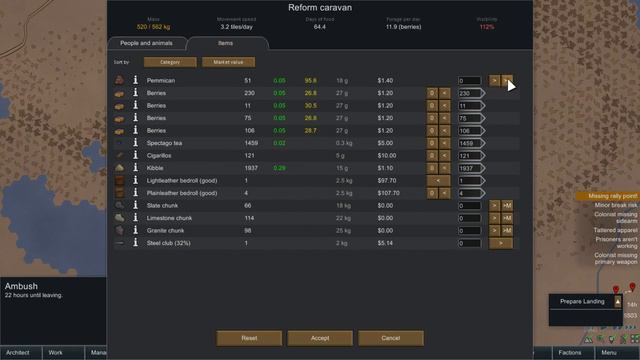The image size is (640, 360).
Task: Show info for Cigarillos
Action: coord(136,156)
